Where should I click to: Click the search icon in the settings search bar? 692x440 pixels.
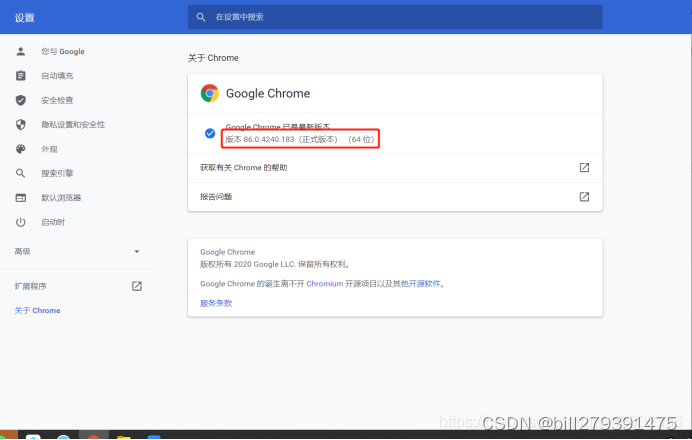point(201,17)
